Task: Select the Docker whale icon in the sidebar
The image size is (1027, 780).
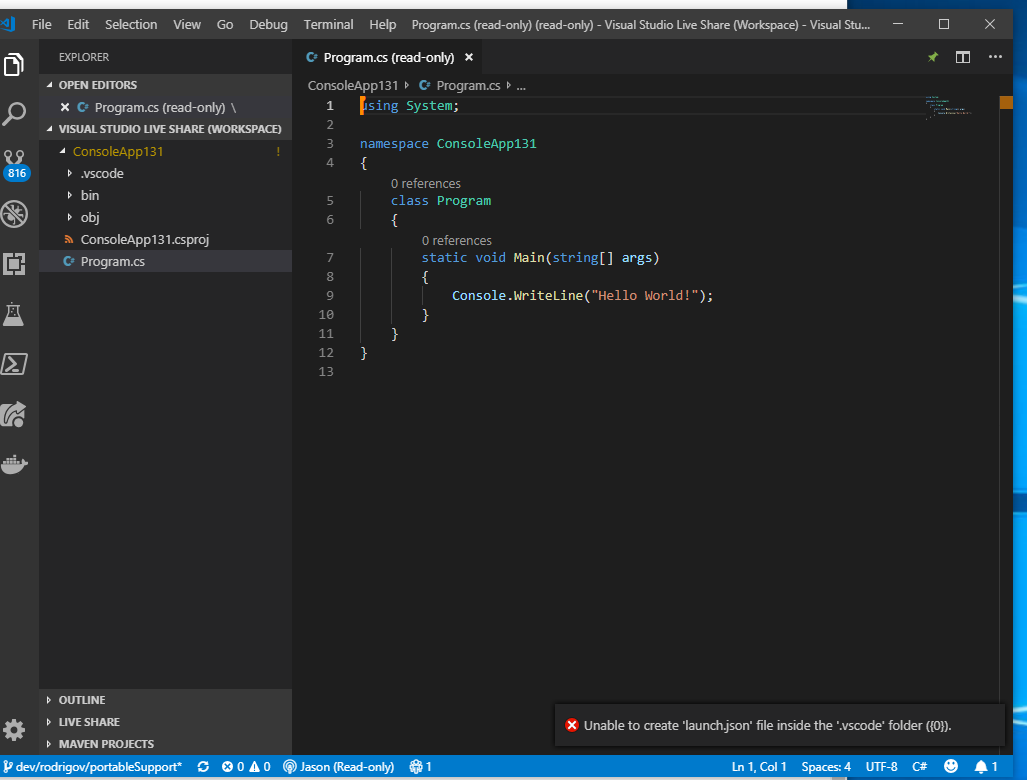Action: click(x=15, y=463)
